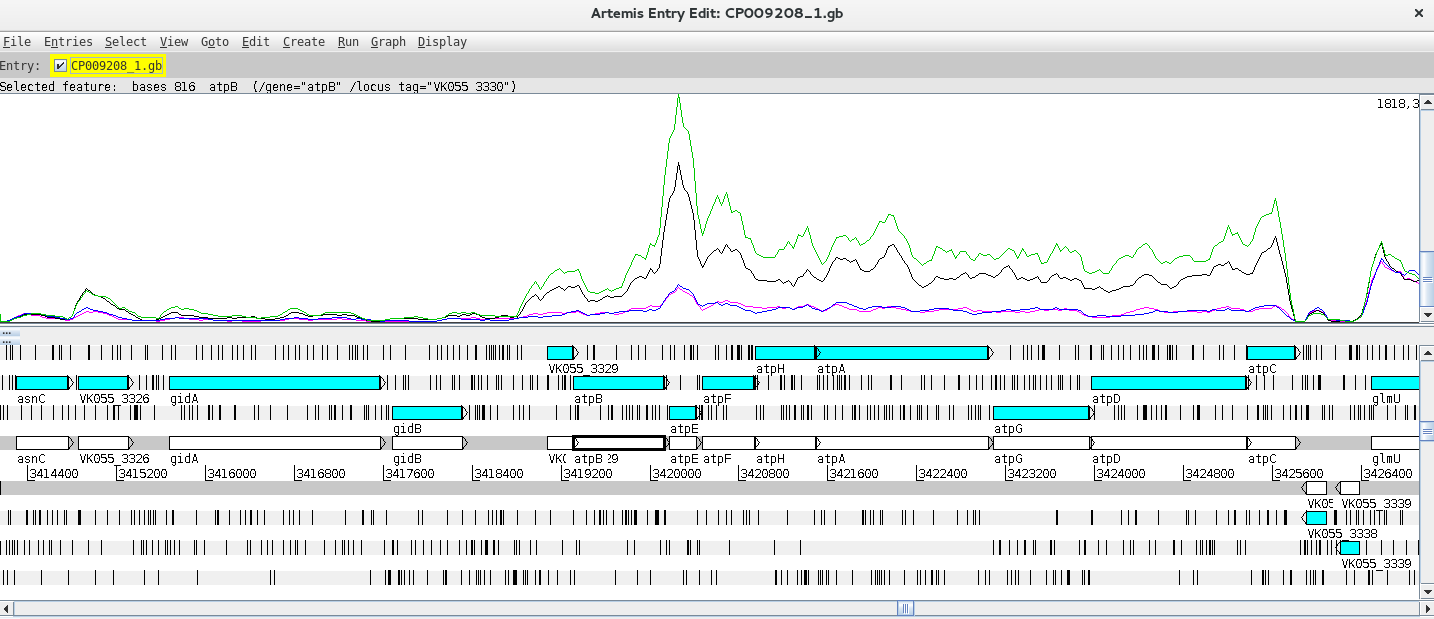Image resolution: width=1434 pixels, height=619 pixels.
Task: Close the Artemis Entry Edit window
Action: pos(1418,13)
